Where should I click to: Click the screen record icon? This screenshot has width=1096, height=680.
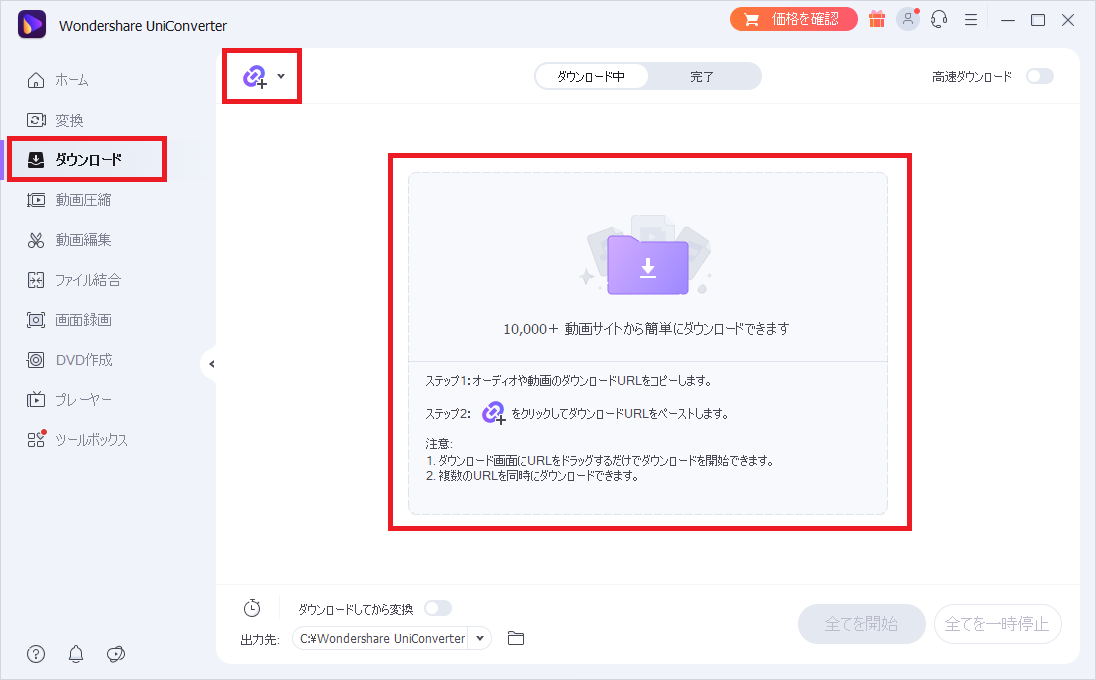tap(36, 320)
